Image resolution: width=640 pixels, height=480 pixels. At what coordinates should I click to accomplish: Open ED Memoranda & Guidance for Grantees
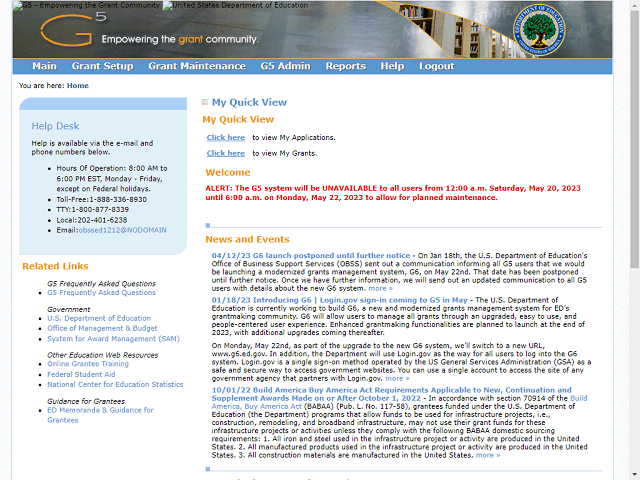100,415
